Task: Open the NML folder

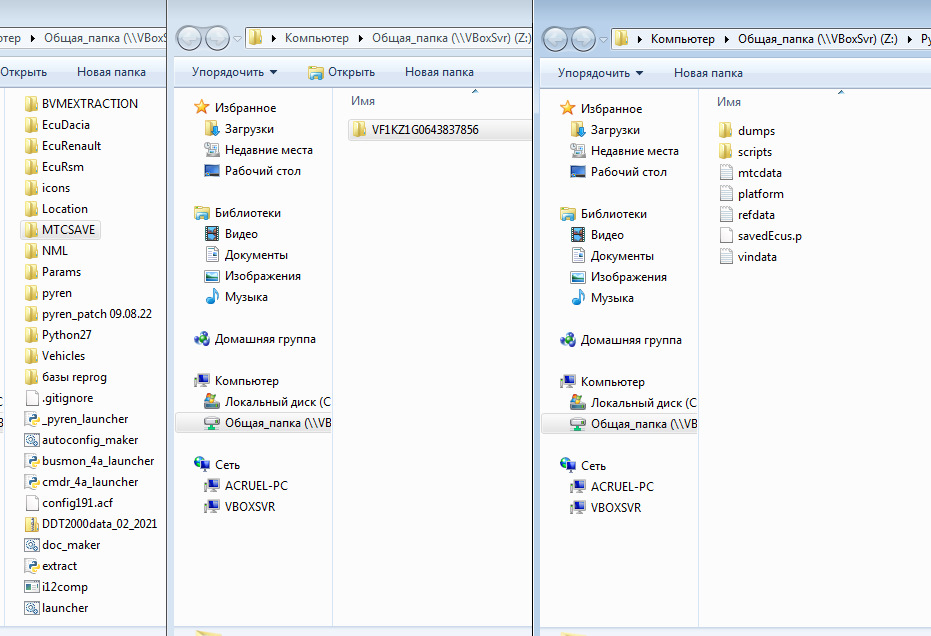Action: tap(46, 251)
